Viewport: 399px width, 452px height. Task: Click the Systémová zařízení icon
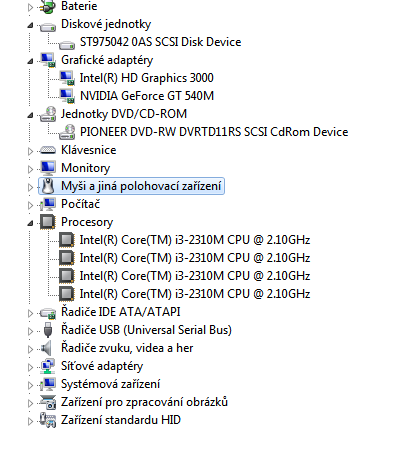coord(48,384)
